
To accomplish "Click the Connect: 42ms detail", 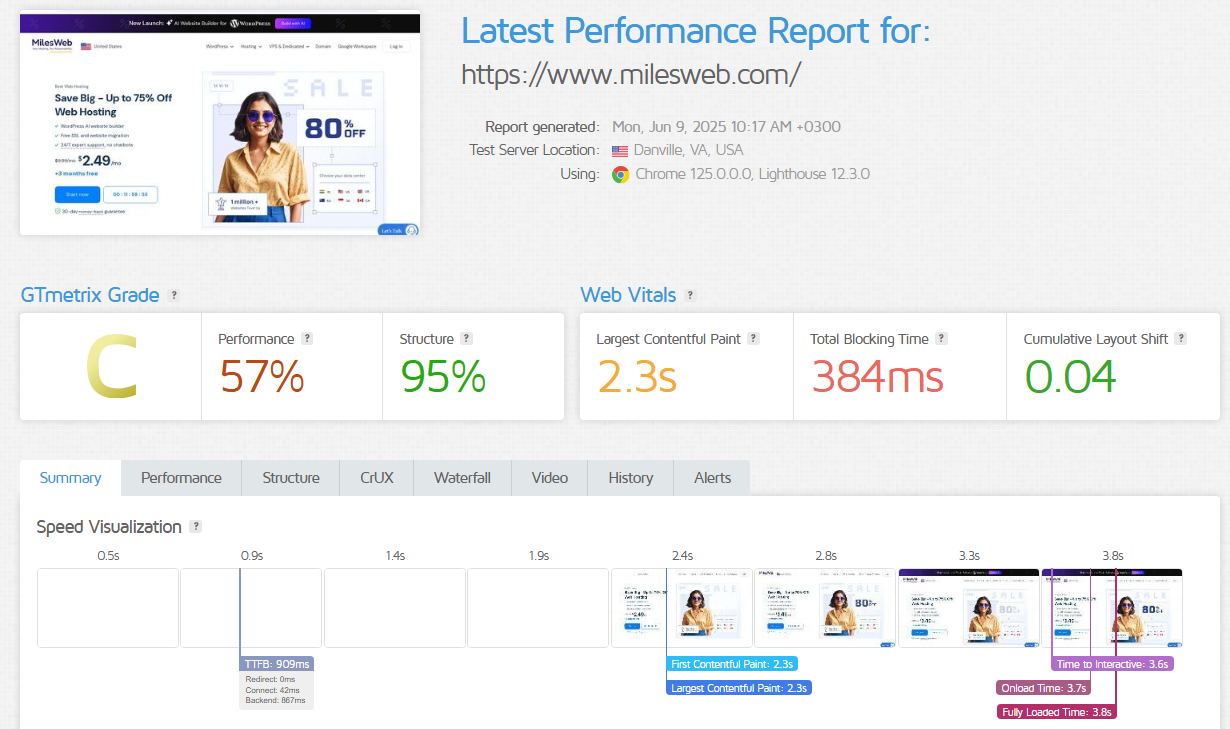I will coord(272,690).
